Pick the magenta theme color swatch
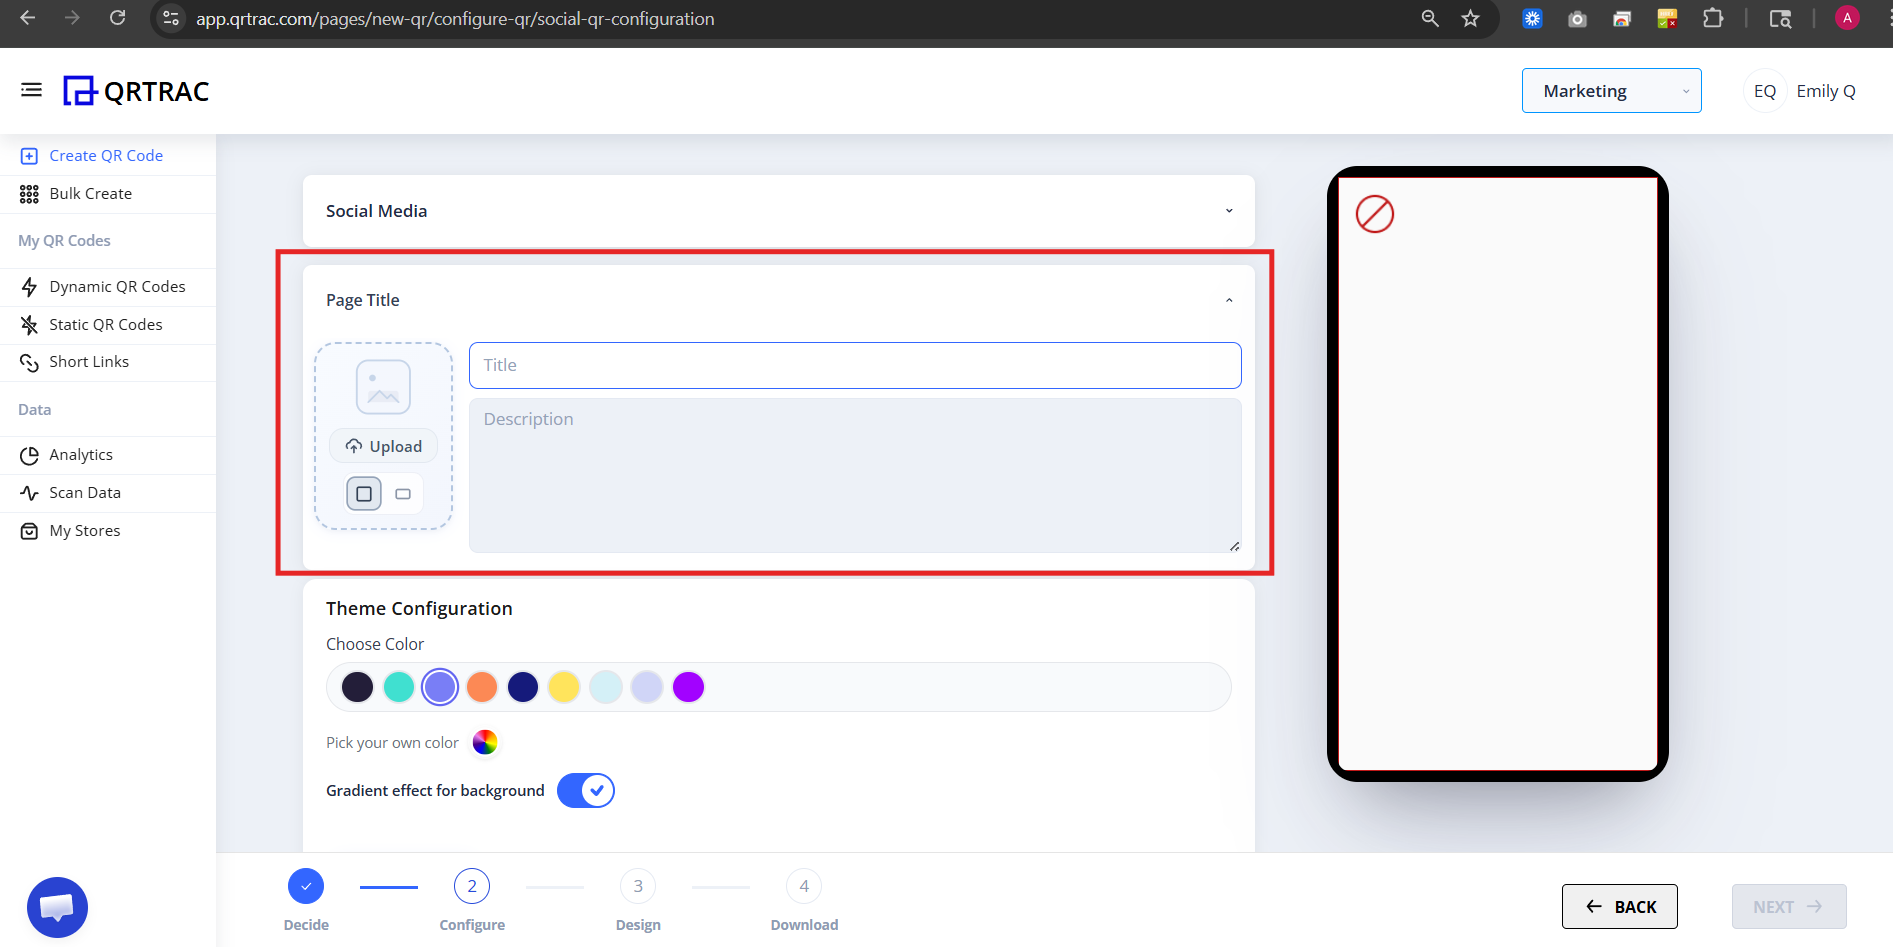Viewport: 1893px width, 947px height. [688, 687]
